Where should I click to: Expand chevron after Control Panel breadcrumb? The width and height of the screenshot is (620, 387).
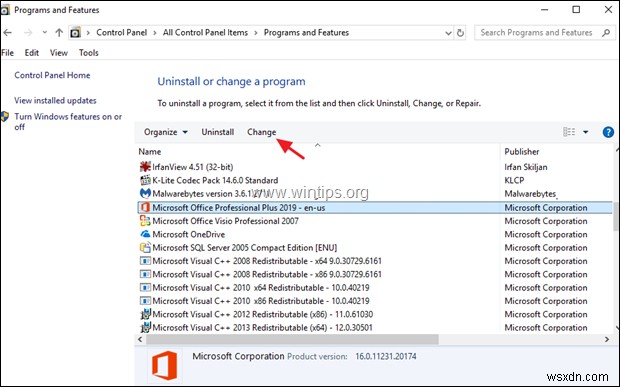(155, 33)
